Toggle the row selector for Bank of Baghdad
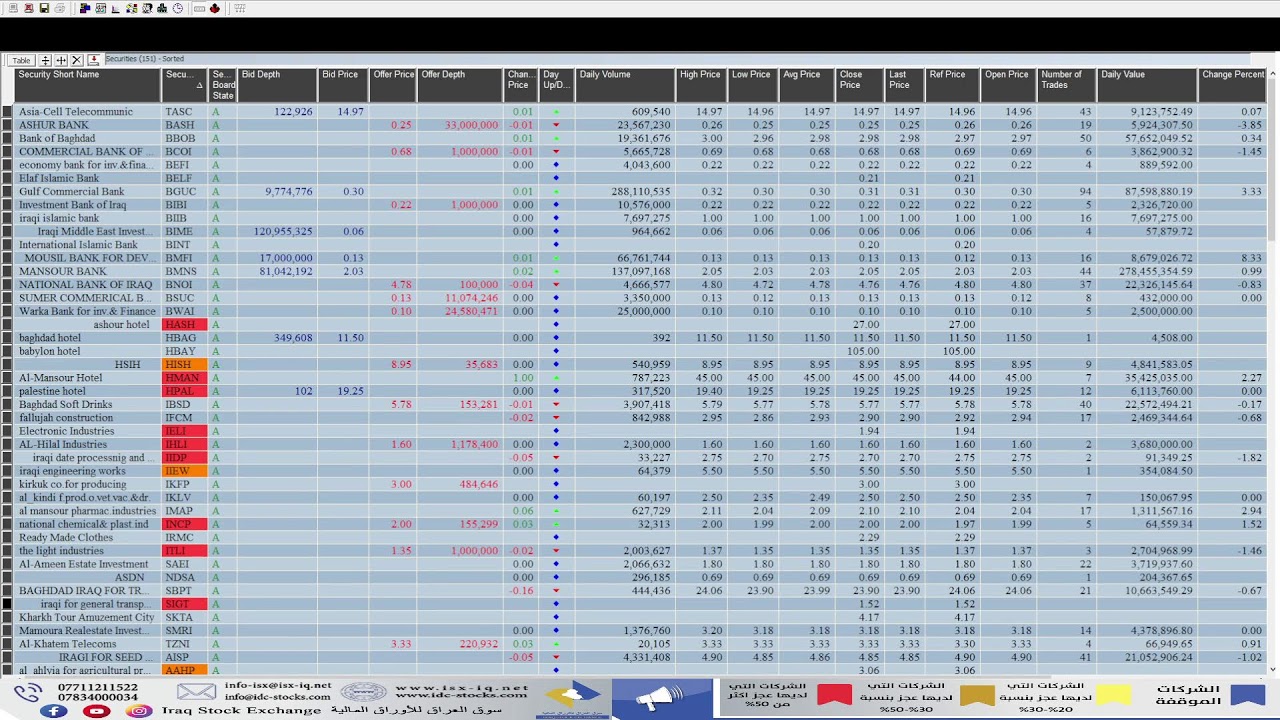This screenshot has height=720, width=1280. [7, 138]
